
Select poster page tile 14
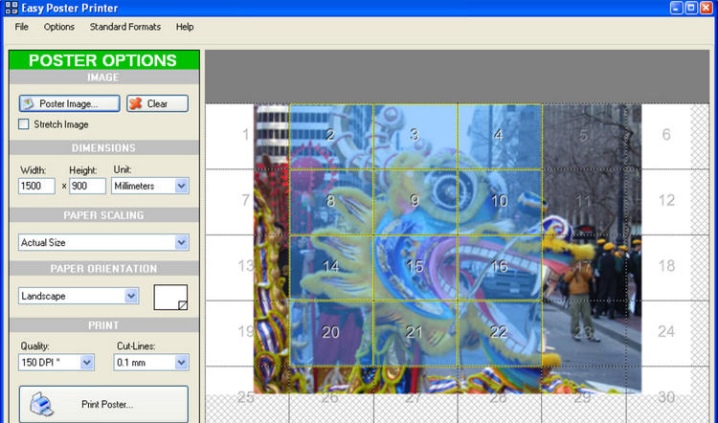[x=331, y=267]
